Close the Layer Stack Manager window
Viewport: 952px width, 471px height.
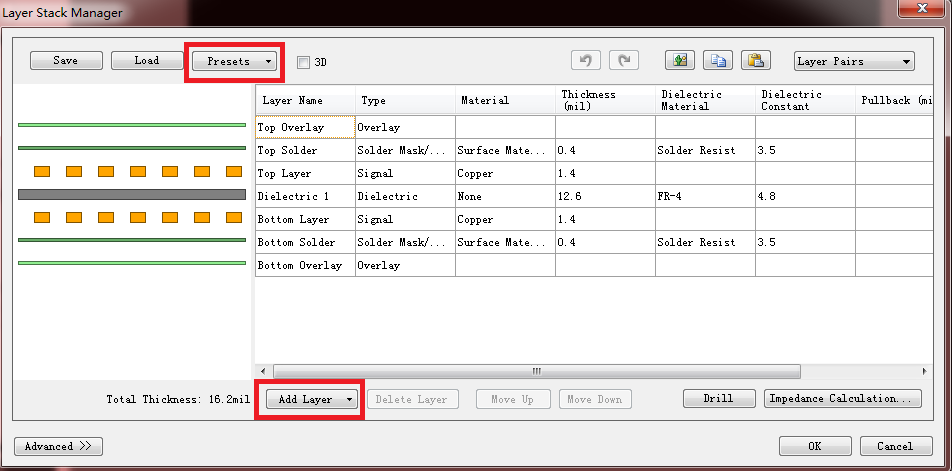(922, 8)
